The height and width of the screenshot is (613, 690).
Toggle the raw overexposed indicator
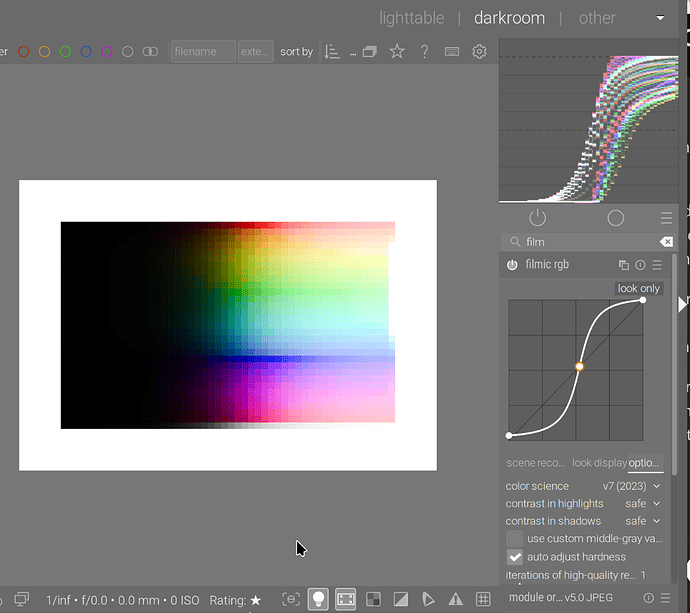click(372, 599)
